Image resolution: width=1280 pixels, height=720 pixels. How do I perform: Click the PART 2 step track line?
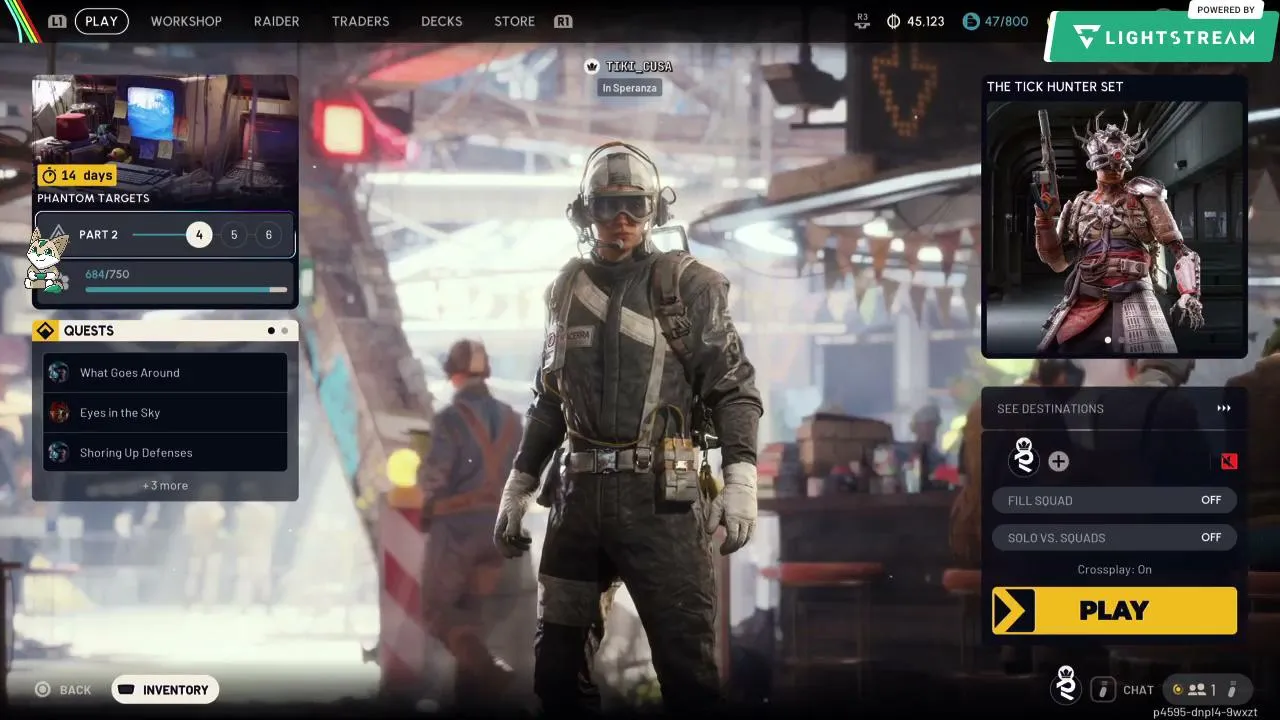[159, 235]
